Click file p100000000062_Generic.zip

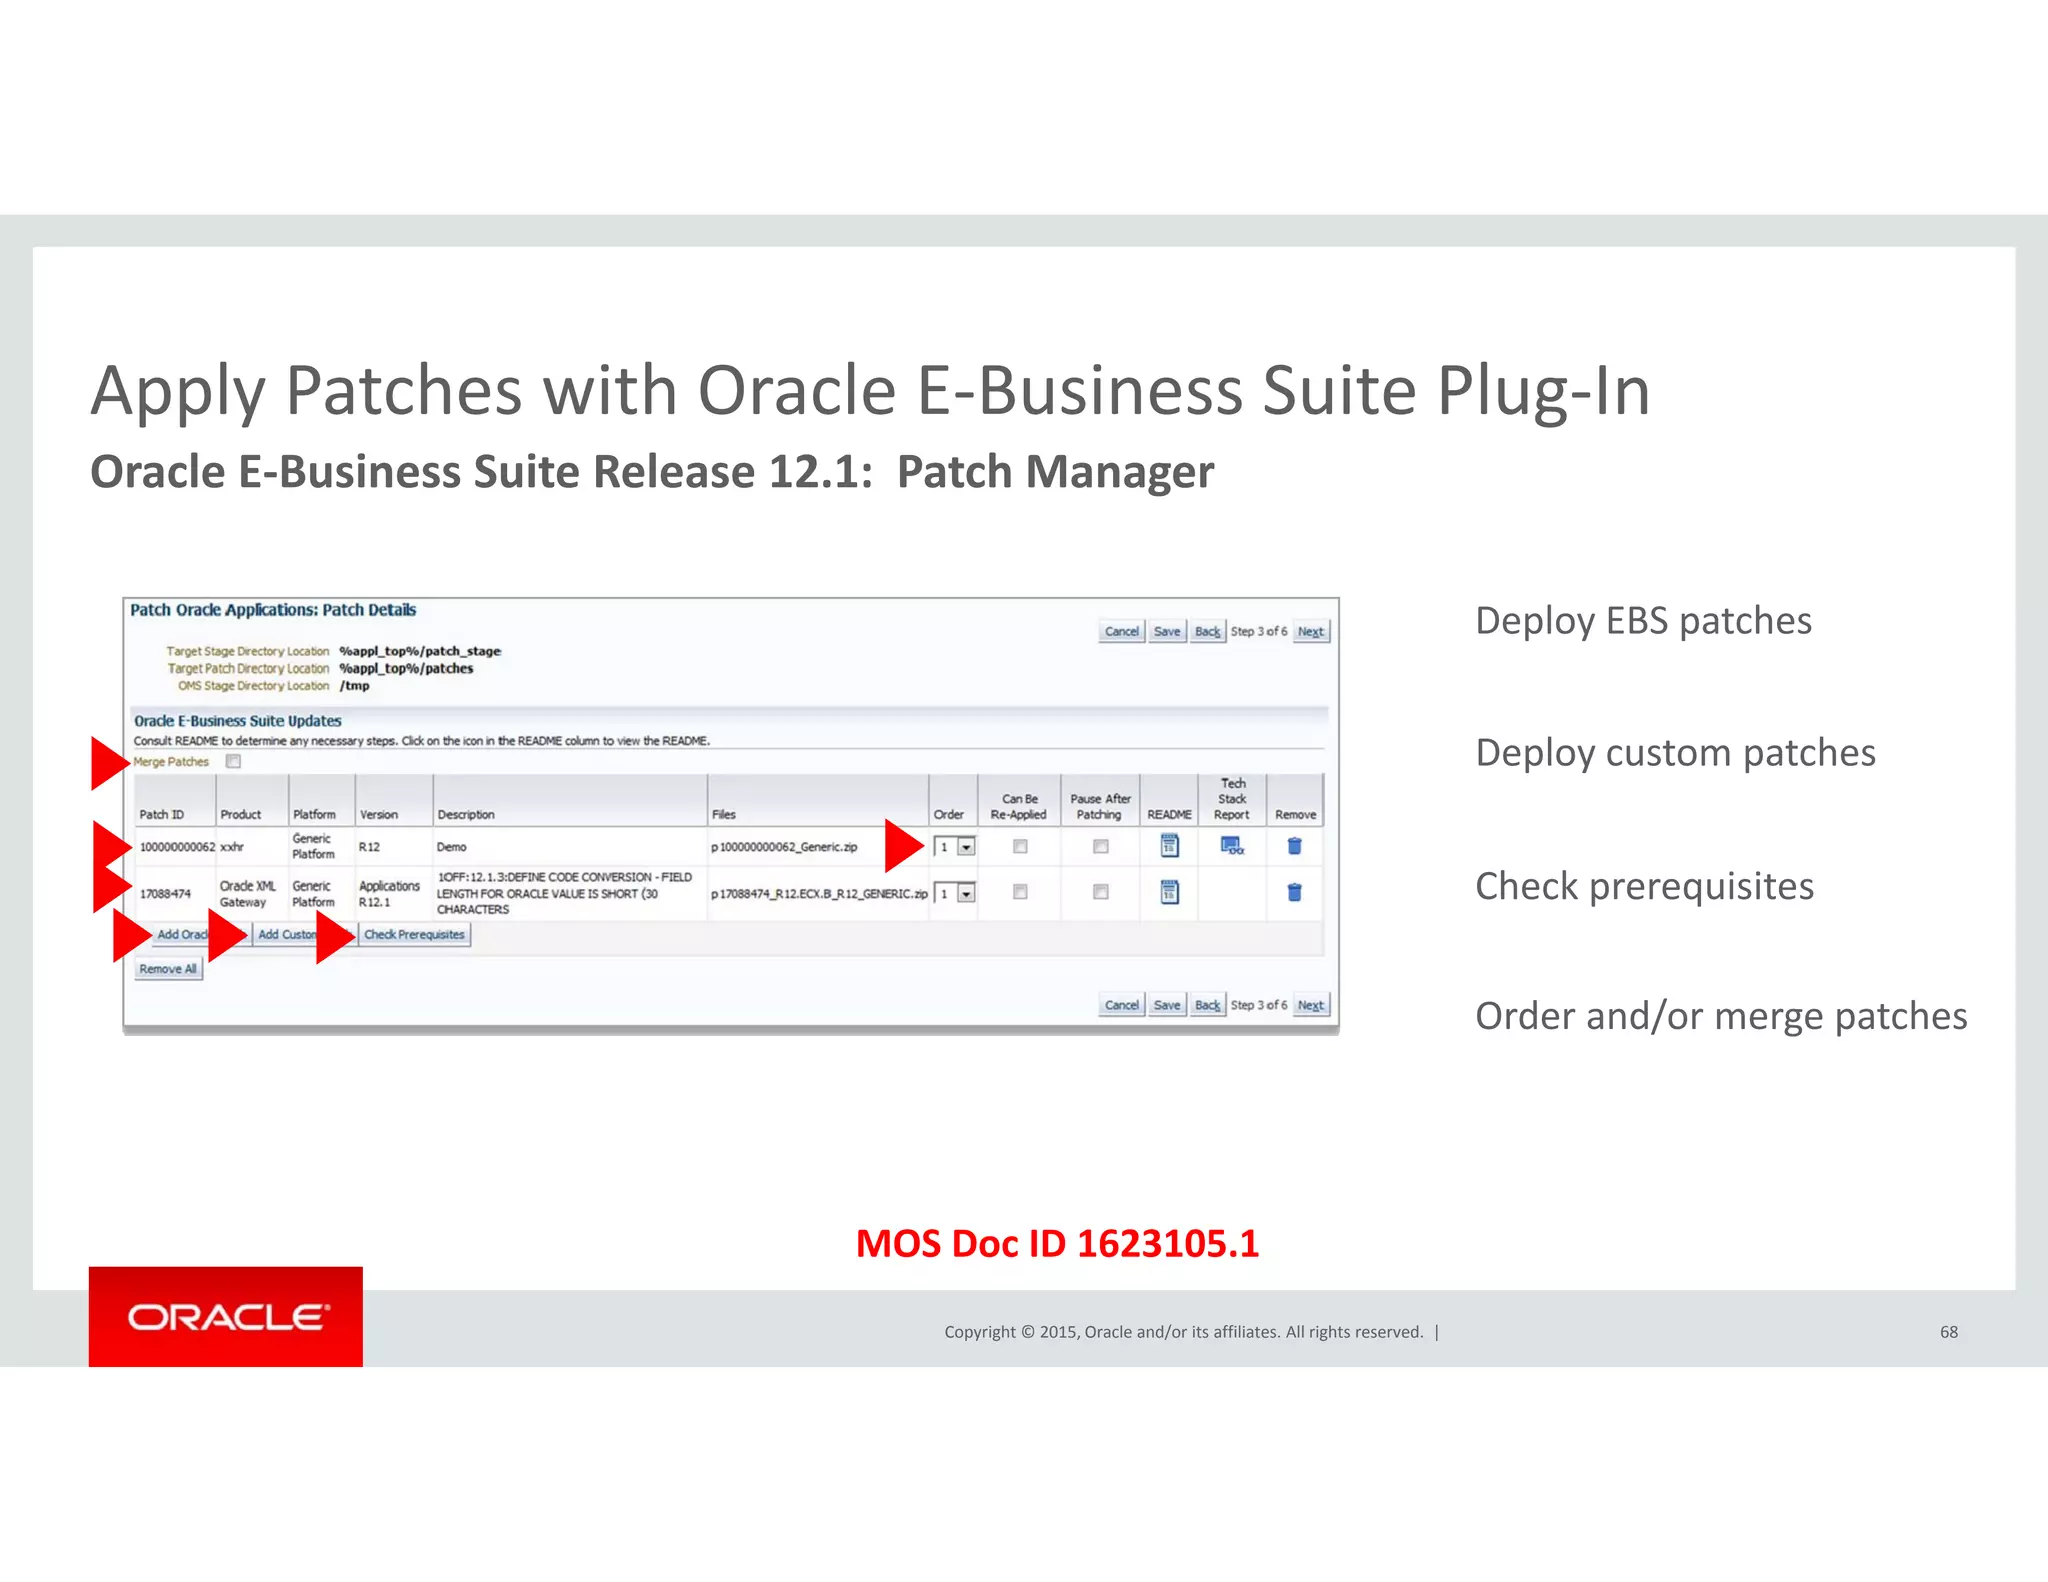(x=784, y=847)
